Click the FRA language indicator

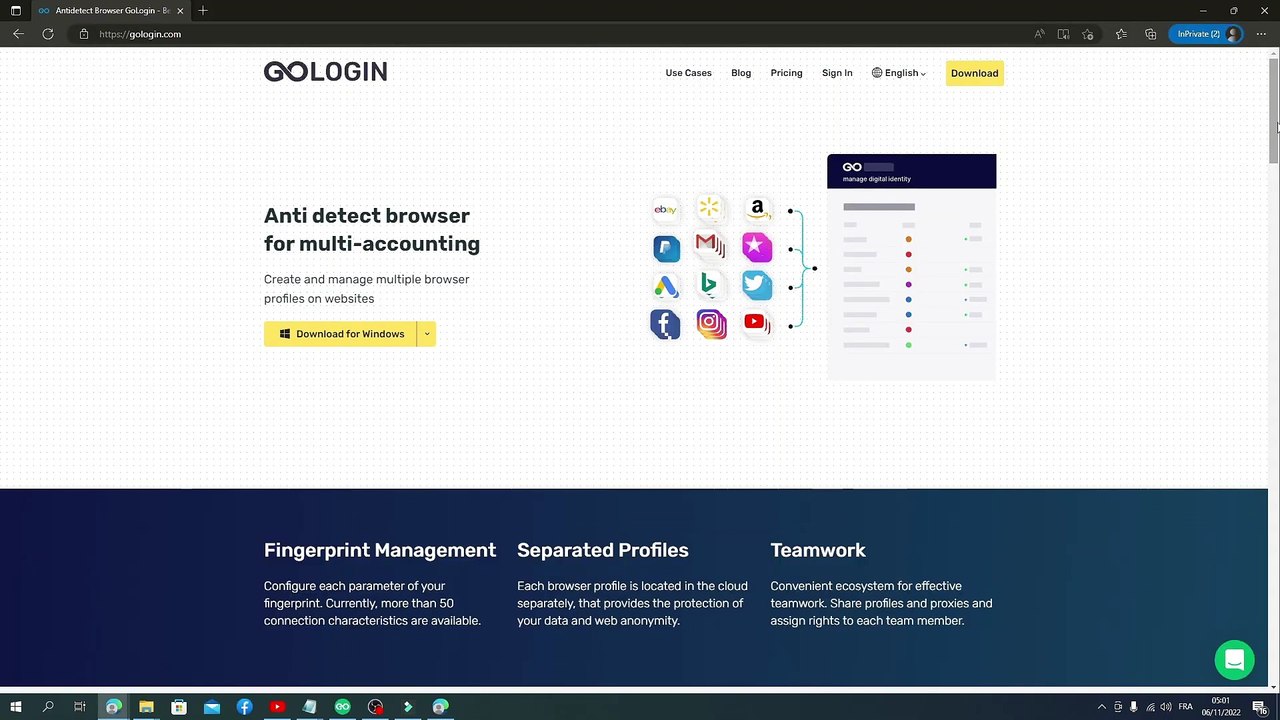pyautogui.click(x=1185, y=707)
